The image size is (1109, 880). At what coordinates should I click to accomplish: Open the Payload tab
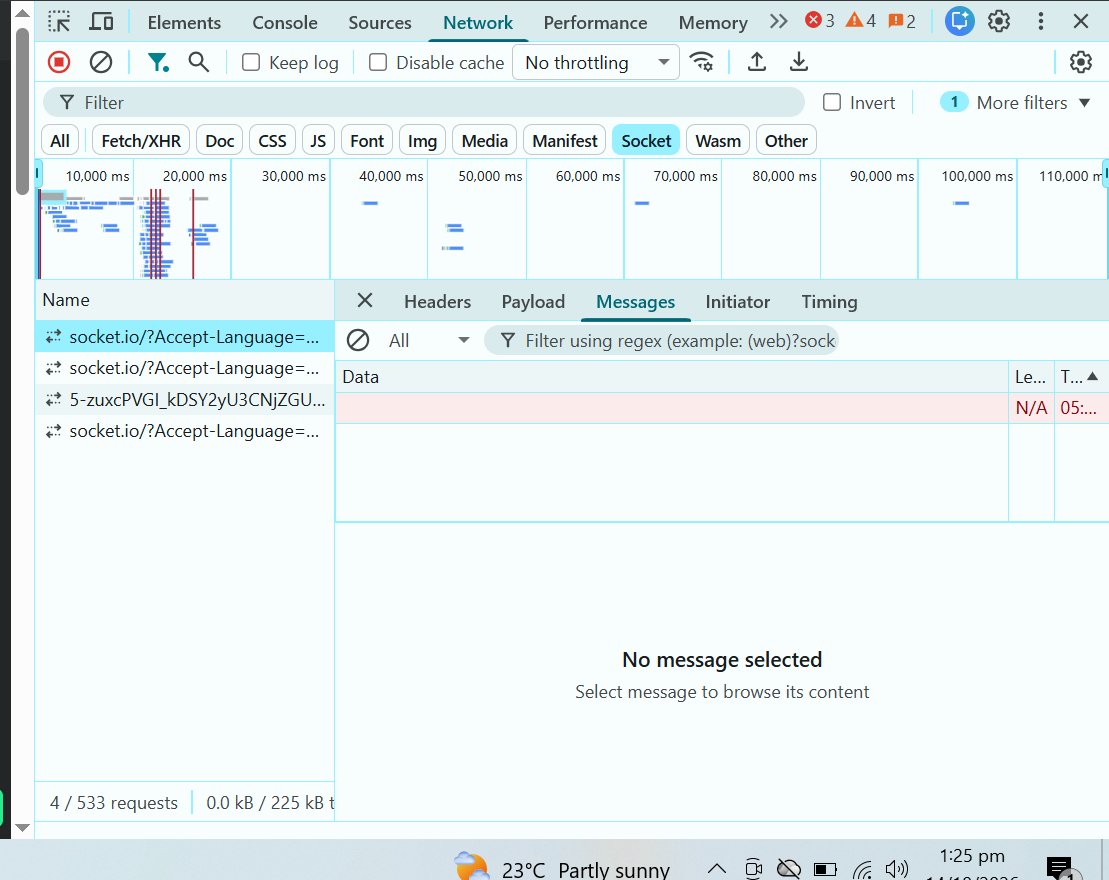(533, 302)
